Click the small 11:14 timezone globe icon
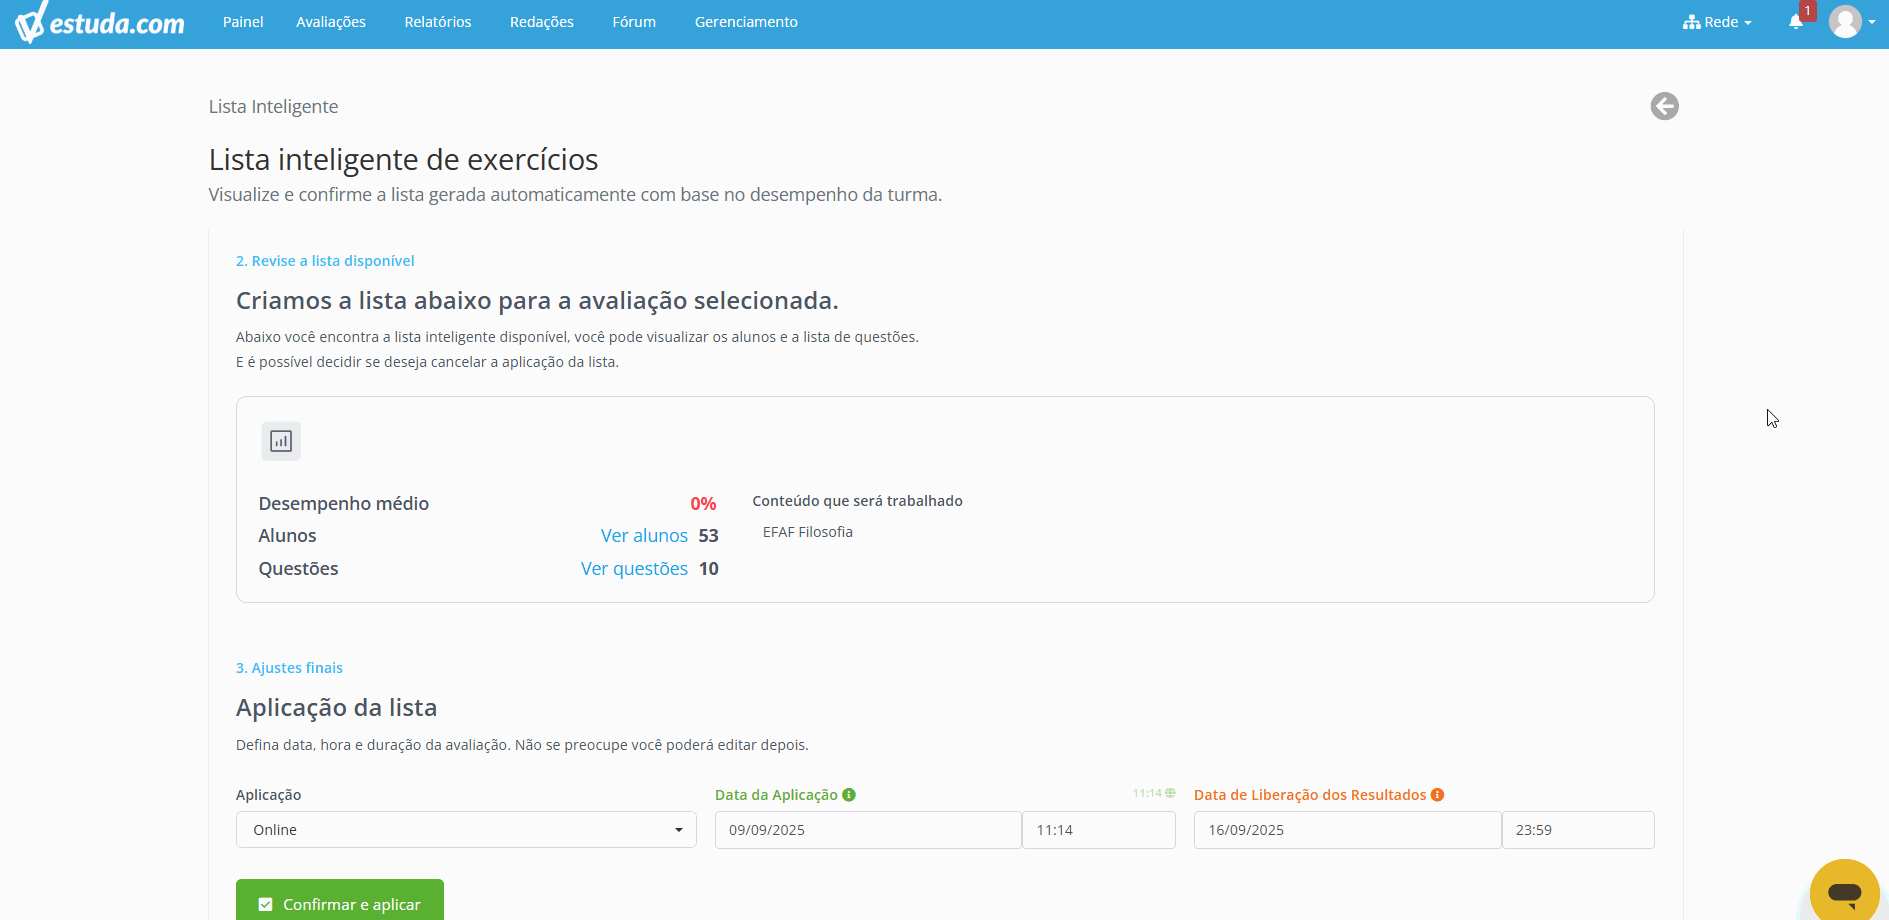 tap(1170, 793)
